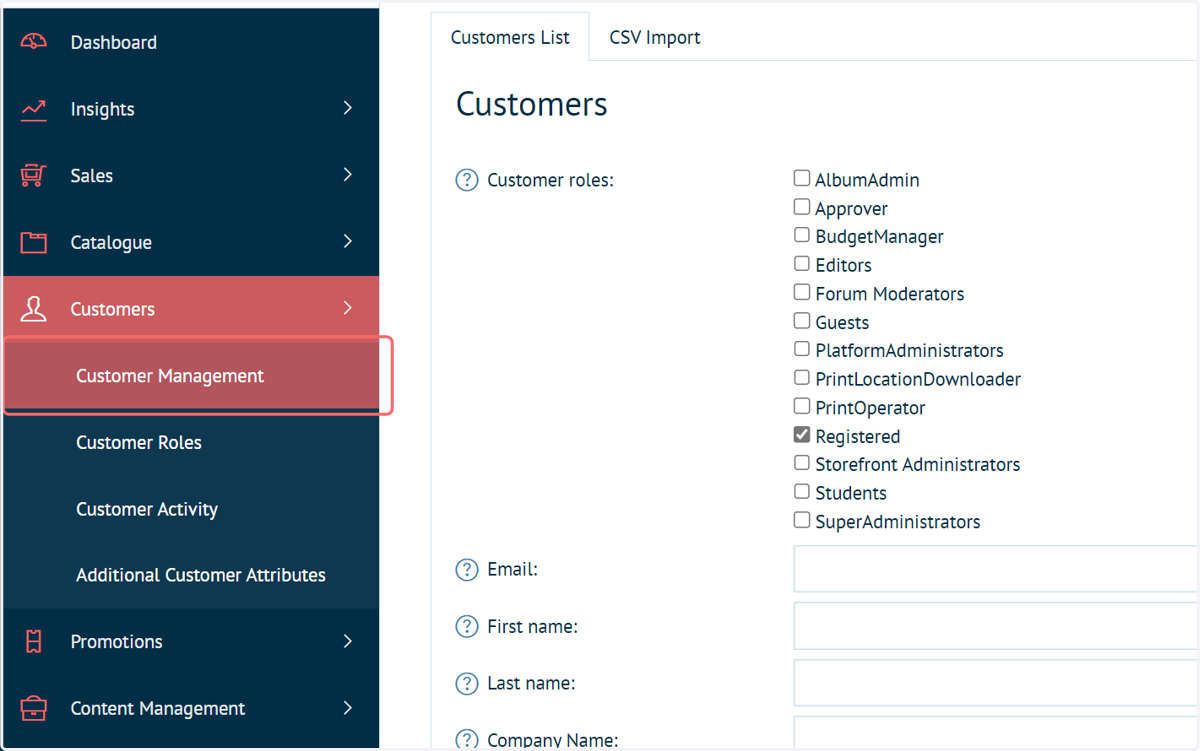Tick the Storefront Administrators checkbox
The image size is (1200, 751).
click(x=802, y=463)
